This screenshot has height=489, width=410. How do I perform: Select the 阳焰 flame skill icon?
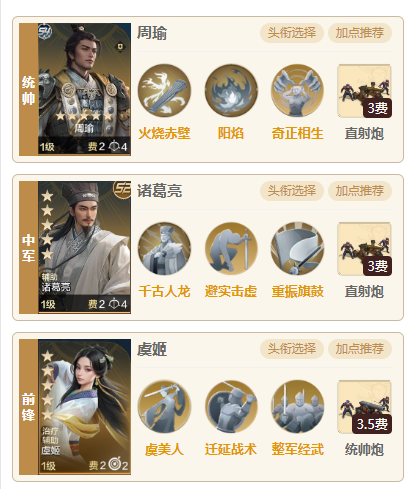pos(231,91)
